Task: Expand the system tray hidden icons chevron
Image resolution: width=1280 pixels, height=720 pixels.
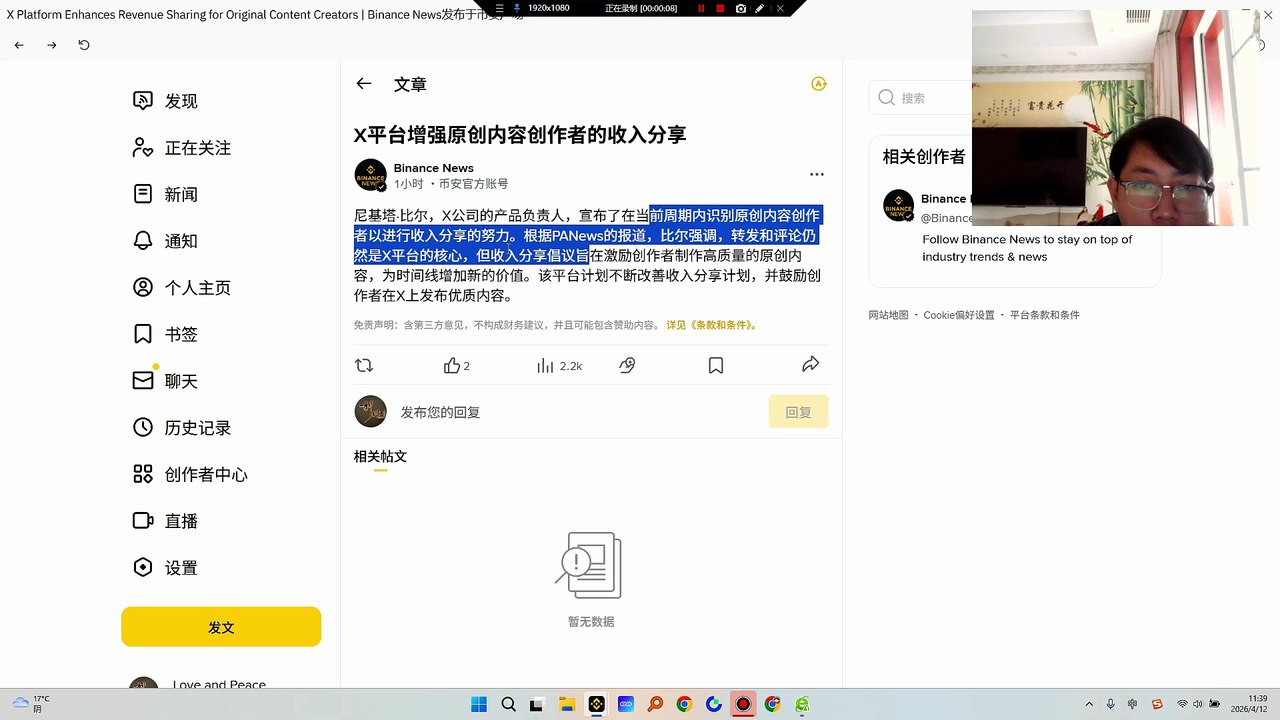Action: 1089,704
